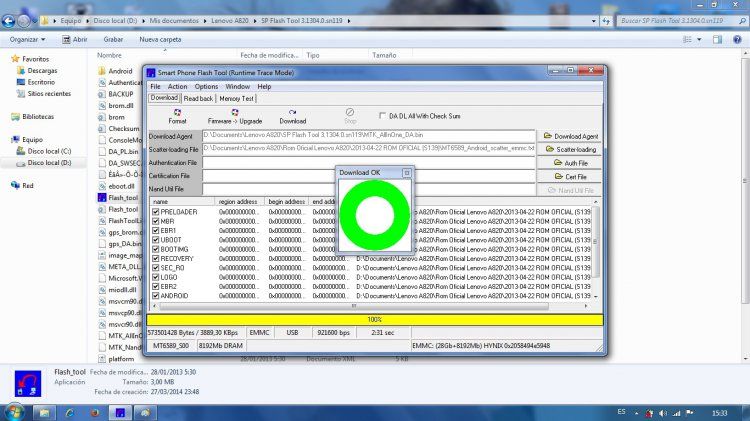
Task: Open the File menu in Flash Tool
Action: pyautogui.click(x=155, y=87)
